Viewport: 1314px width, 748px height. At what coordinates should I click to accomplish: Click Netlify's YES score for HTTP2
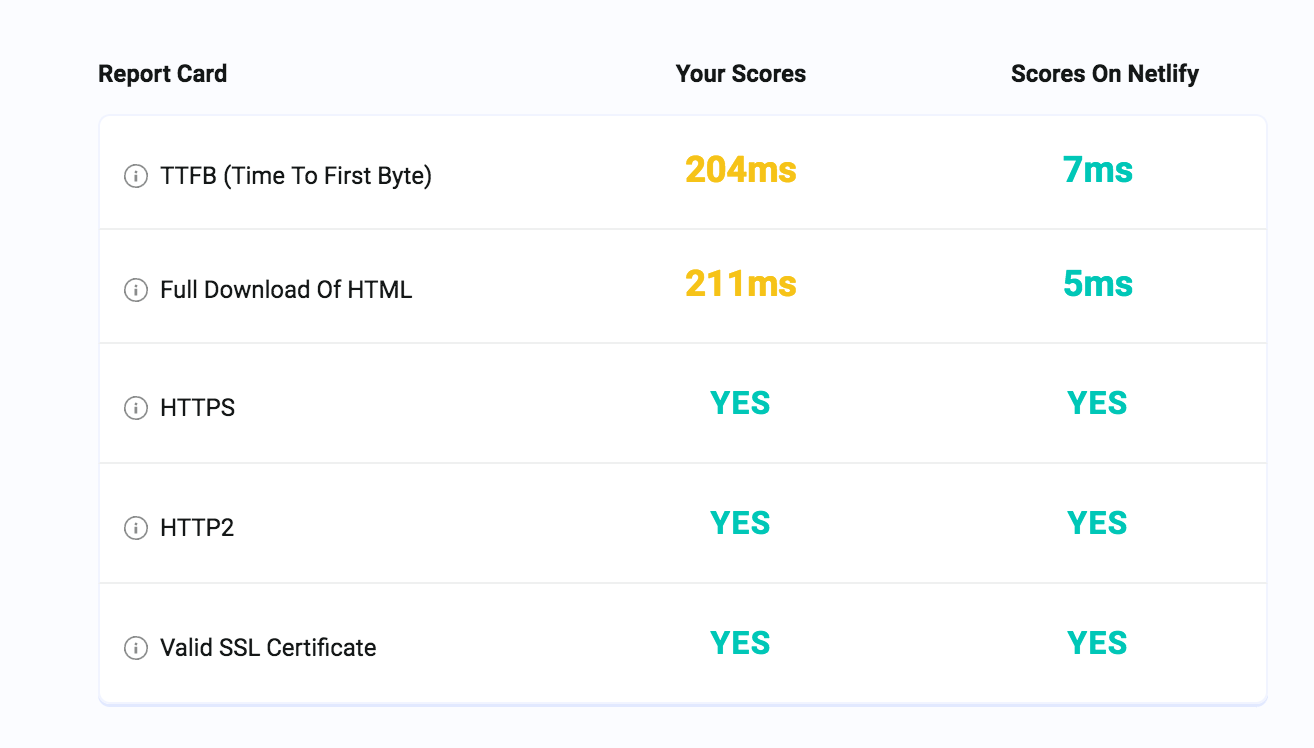[x=1097, y=523]
